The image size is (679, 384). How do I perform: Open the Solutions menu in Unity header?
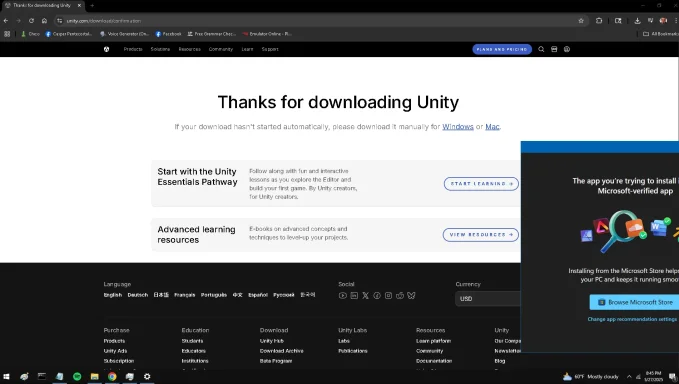coord(160,49)
